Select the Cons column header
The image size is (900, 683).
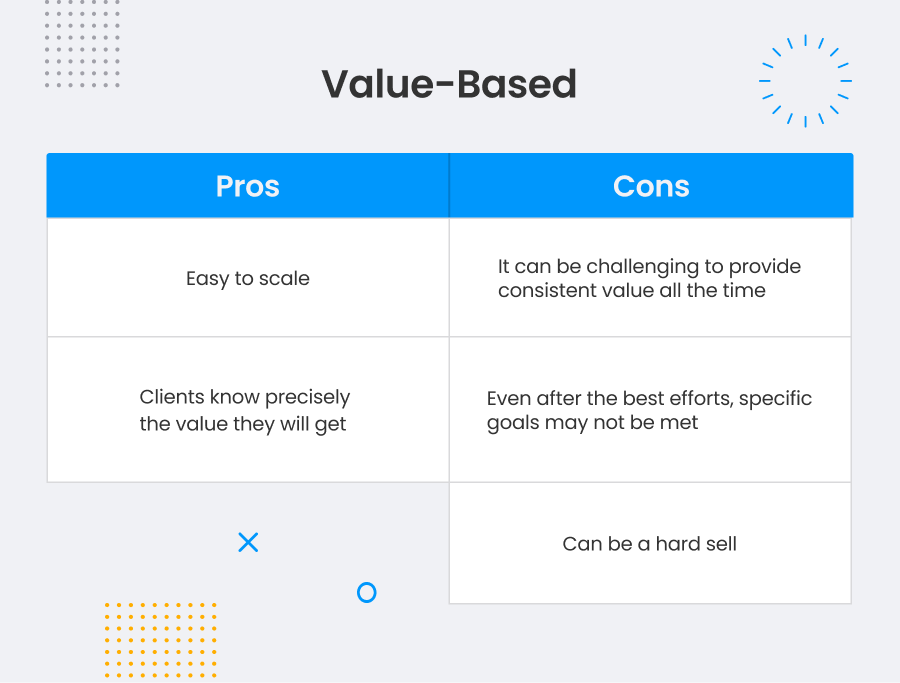pyautogui.click(x=651, y=186)
